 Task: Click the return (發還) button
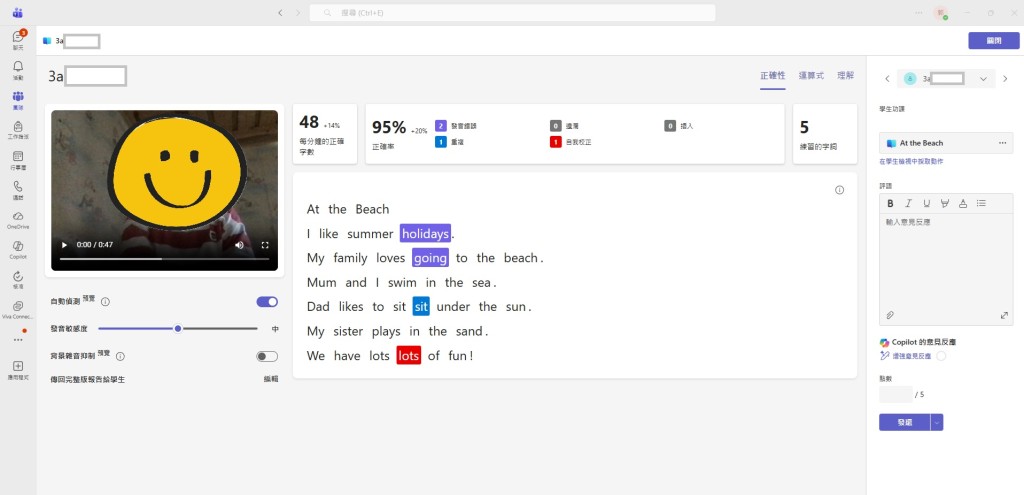904,423
